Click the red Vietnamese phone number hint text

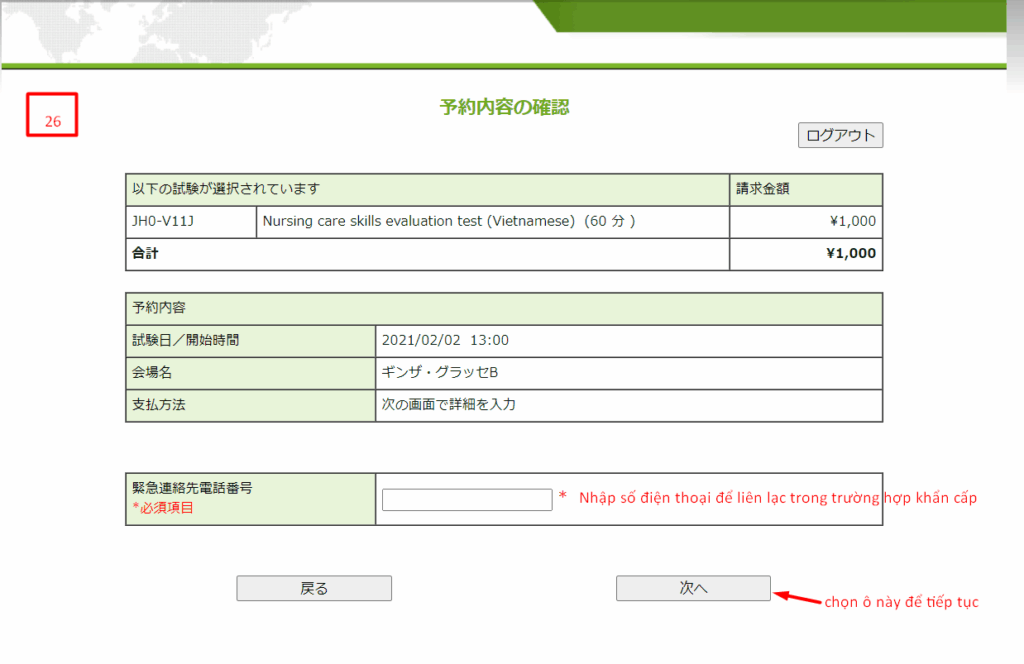pos(777,498)
